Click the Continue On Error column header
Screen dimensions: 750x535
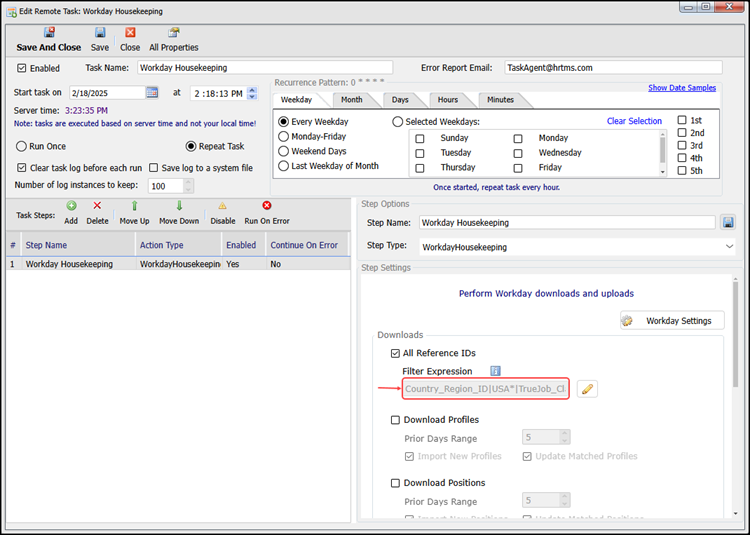307,245
